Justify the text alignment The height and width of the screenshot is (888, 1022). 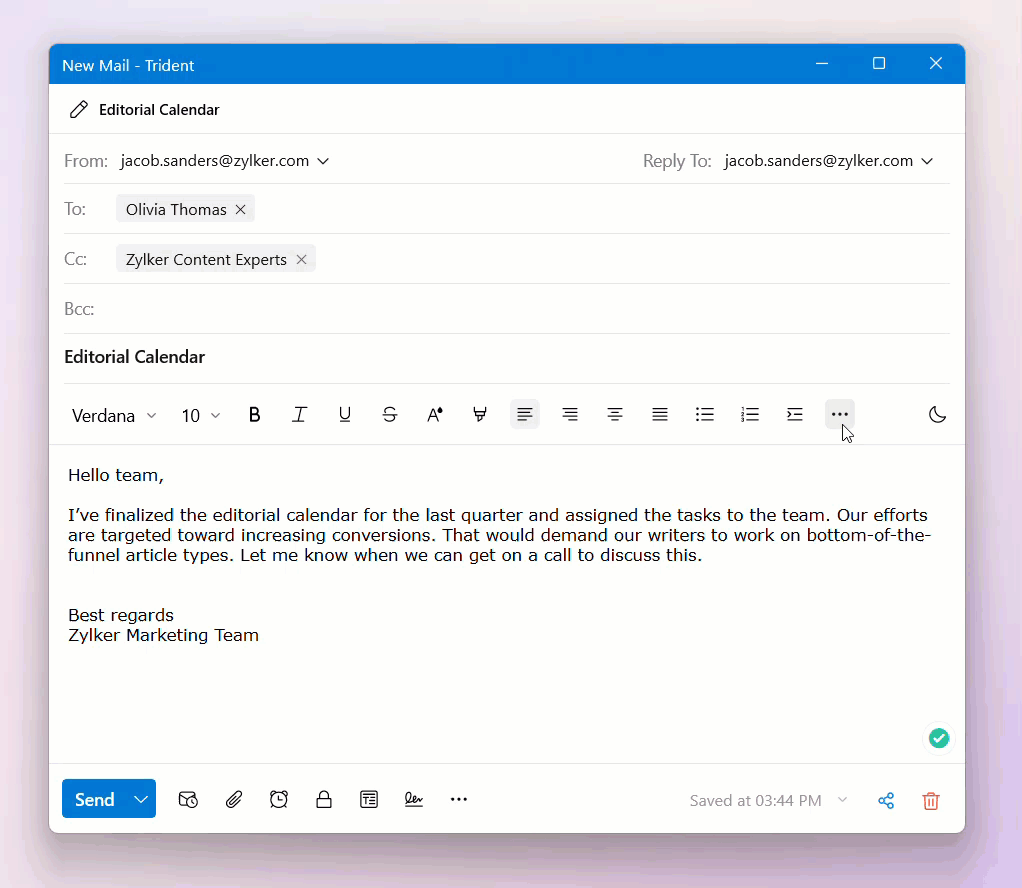coord(660,415)
